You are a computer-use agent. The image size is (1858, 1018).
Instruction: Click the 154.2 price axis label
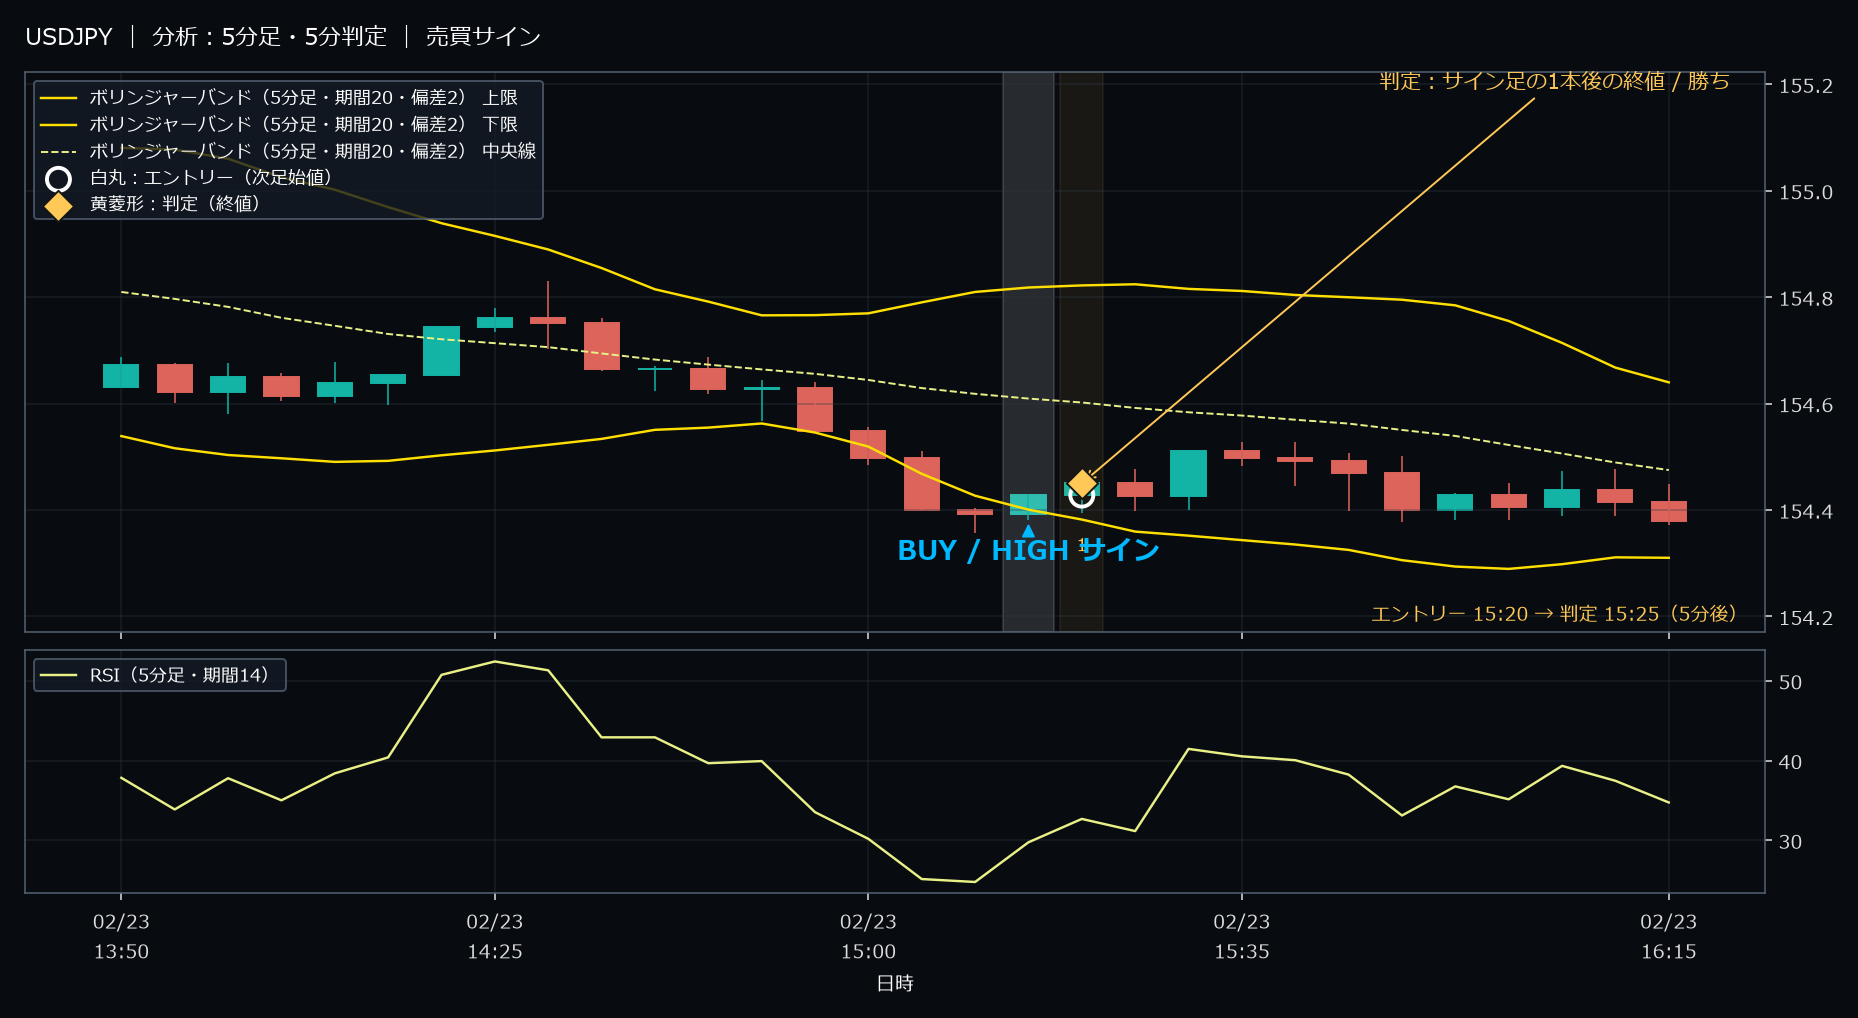point(1806,618)
